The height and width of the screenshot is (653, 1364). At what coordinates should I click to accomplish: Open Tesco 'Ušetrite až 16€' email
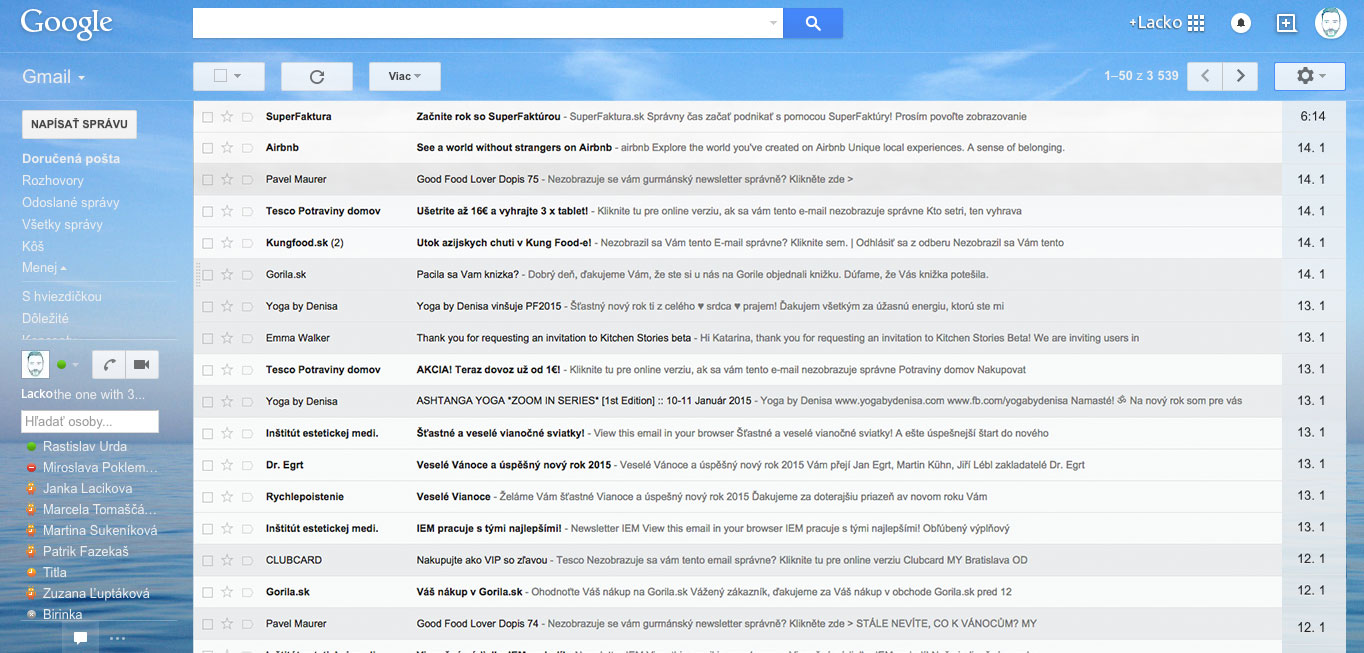tap(738, 211)
